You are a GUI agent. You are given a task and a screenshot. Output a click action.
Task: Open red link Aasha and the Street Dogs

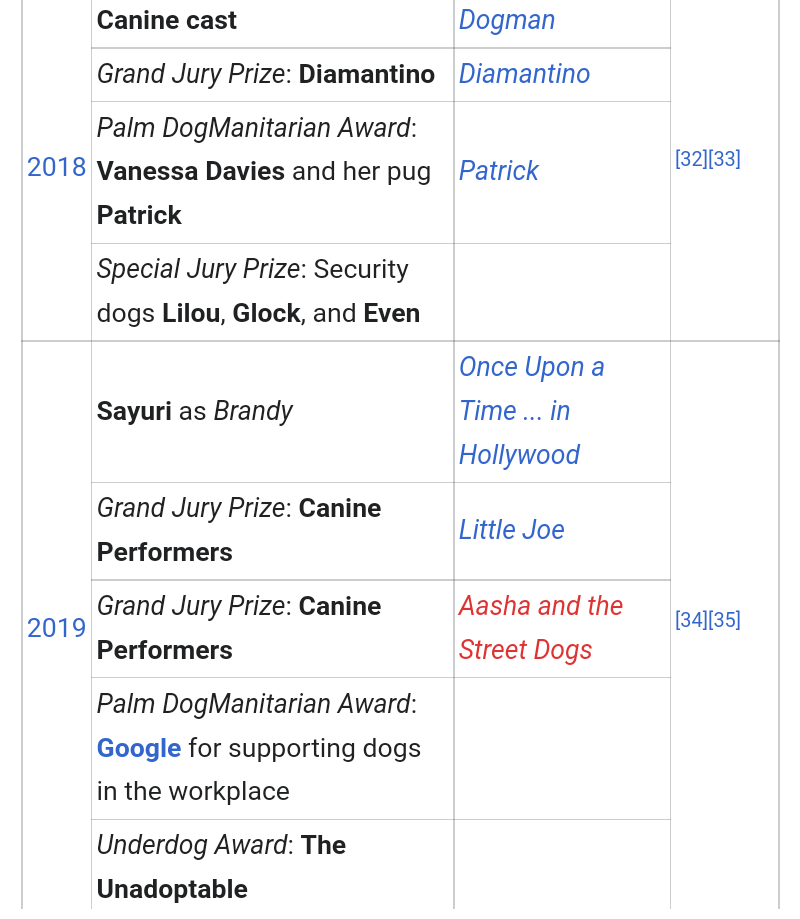(540, 628)
